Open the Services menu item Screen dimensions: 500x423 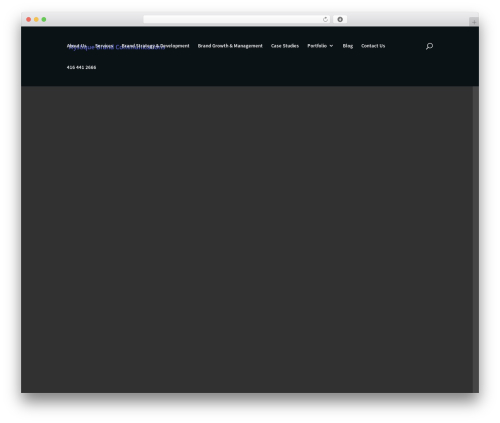(x=104, y=46)
